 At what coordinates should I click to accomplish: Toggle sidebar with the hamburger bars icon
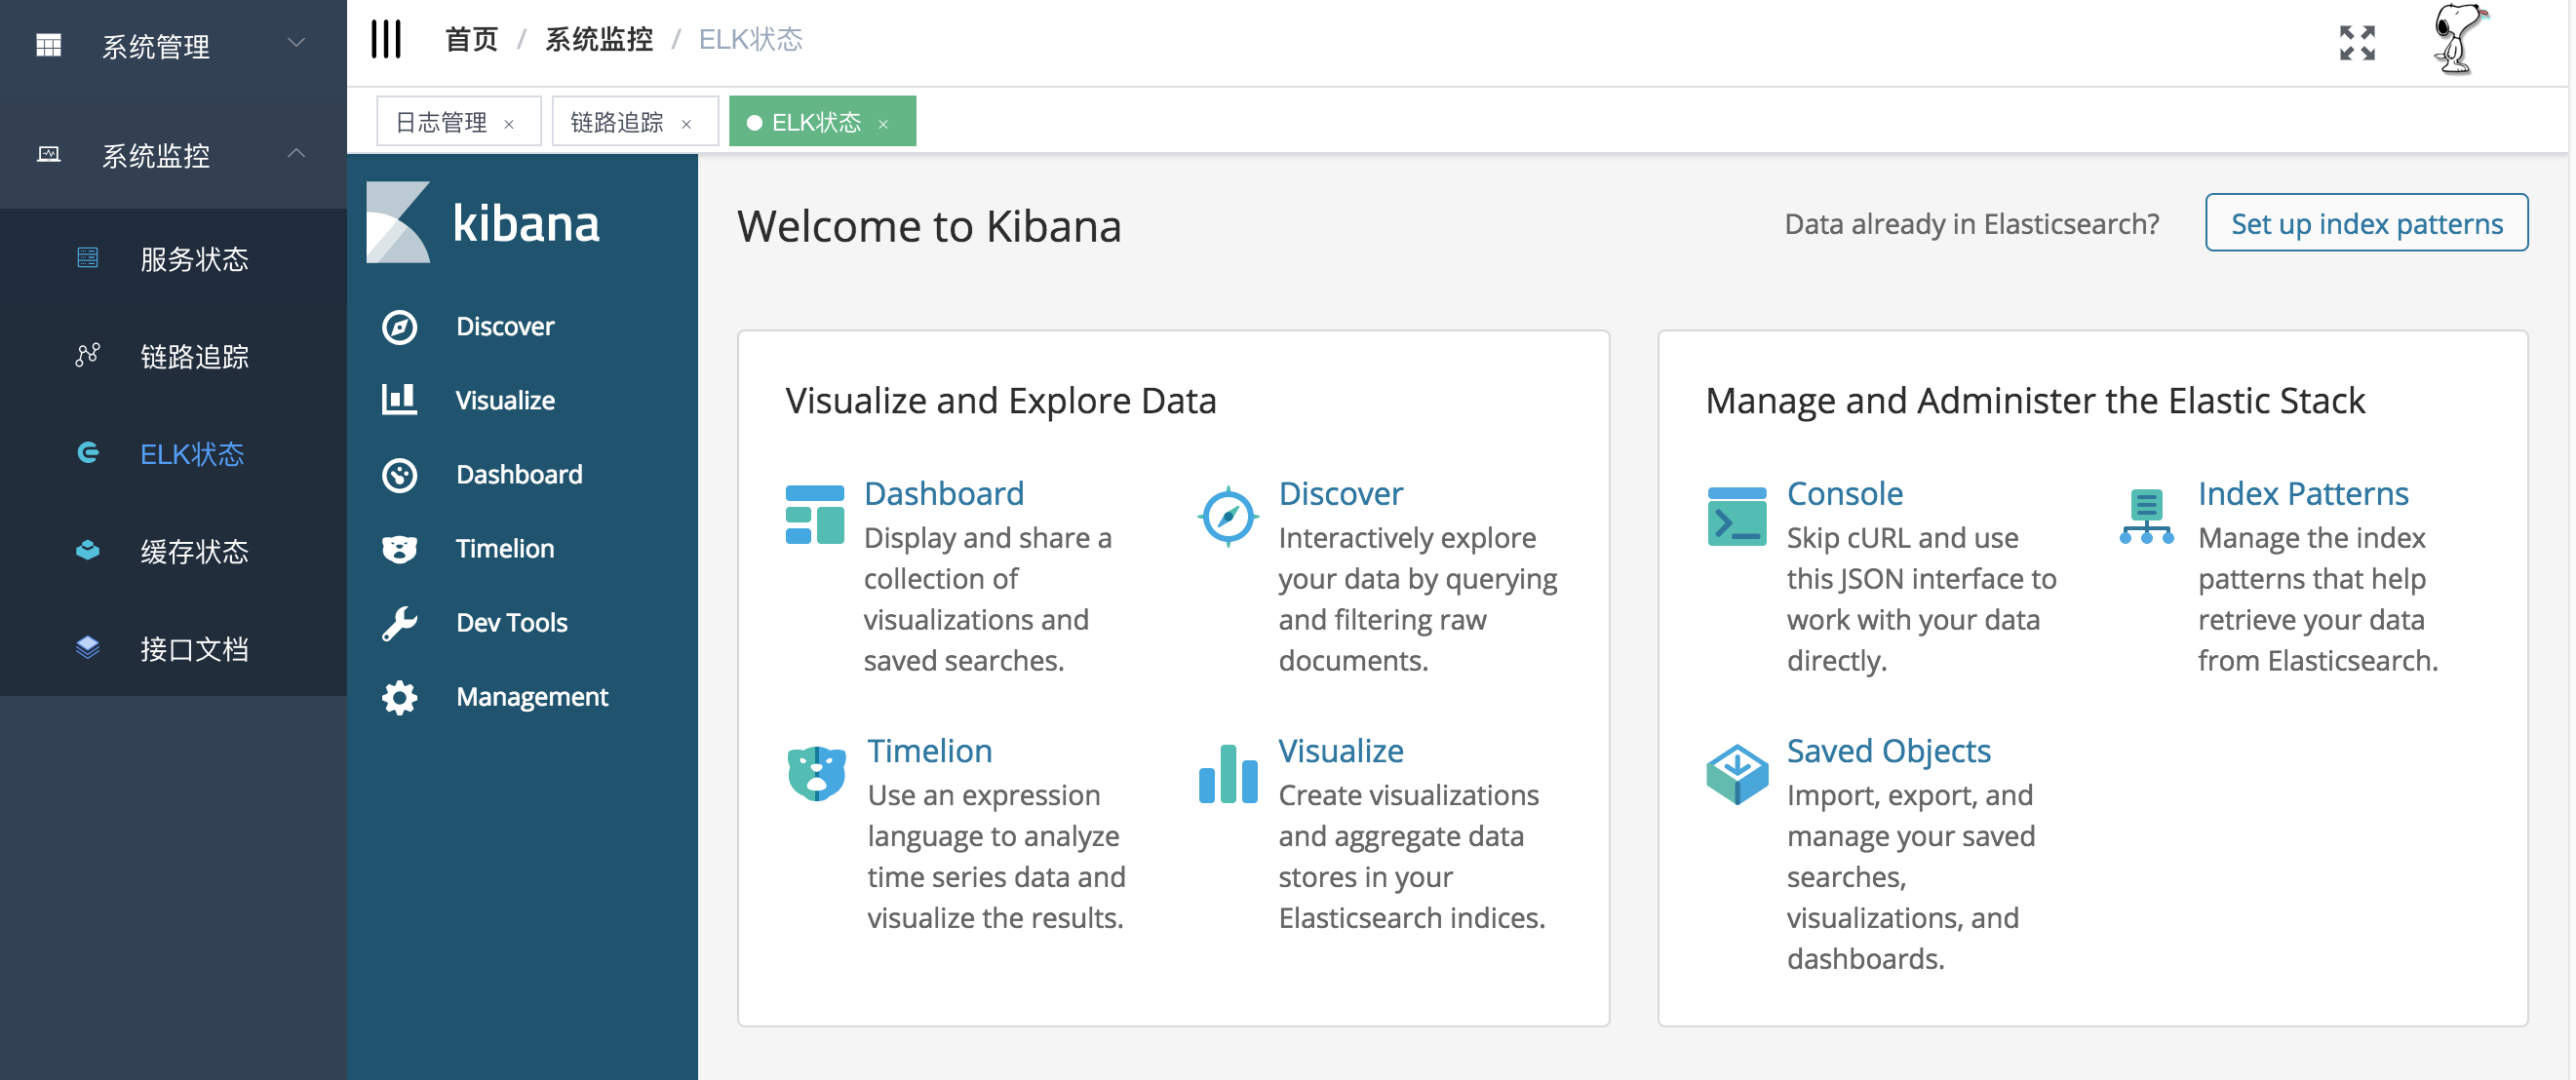click(x=386, y=40)
